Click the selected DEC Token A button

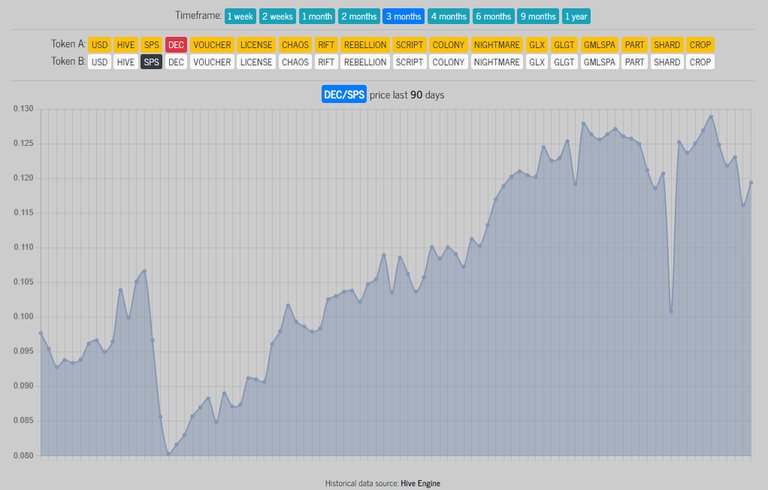(x=176, y=45)
